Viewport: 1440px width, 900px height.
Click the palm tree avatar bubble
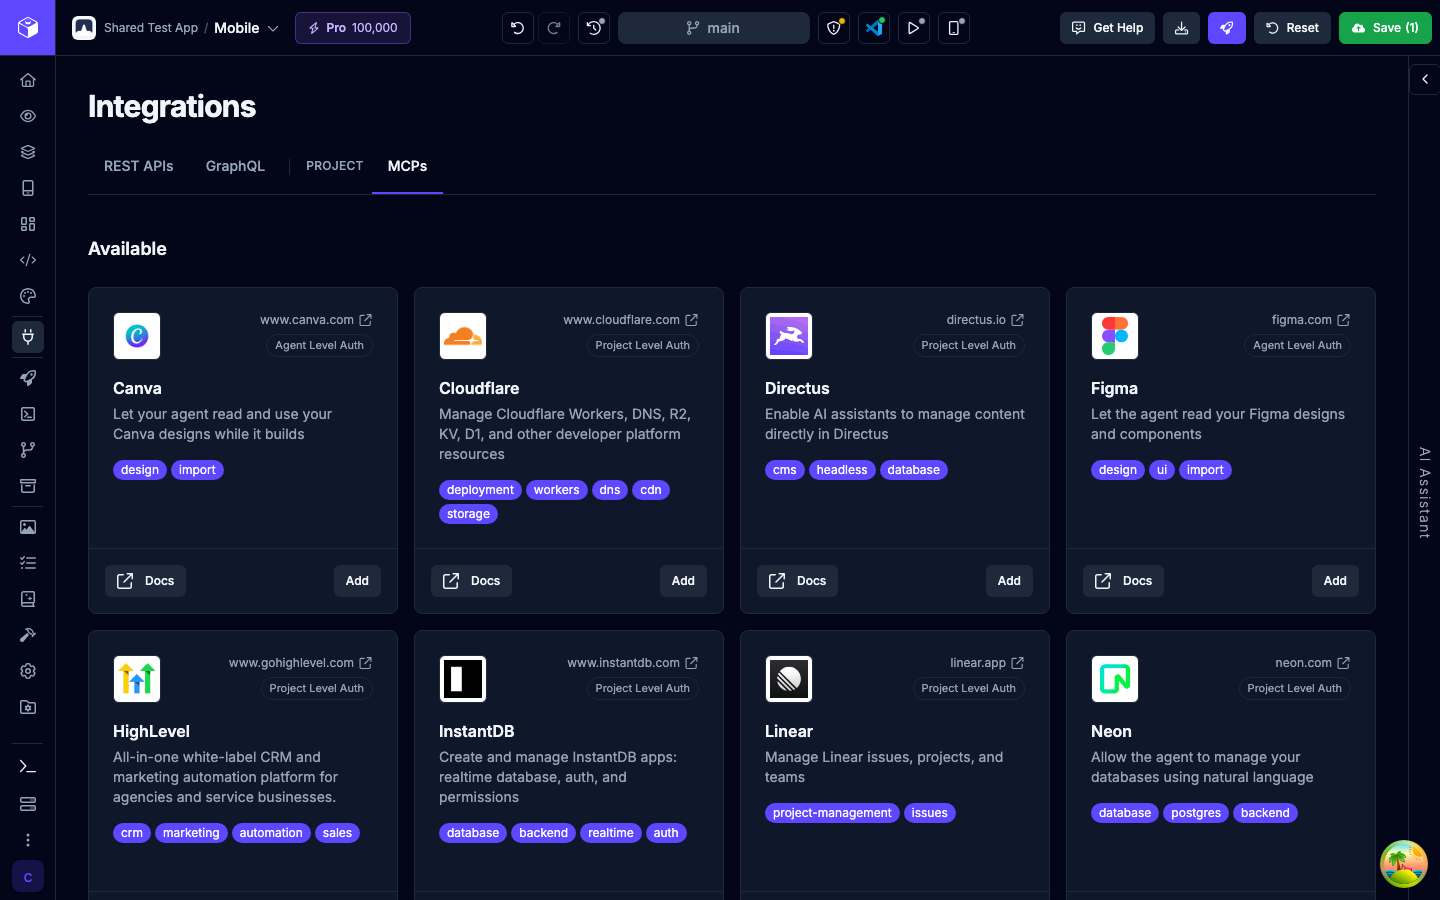pos(1404,864)
